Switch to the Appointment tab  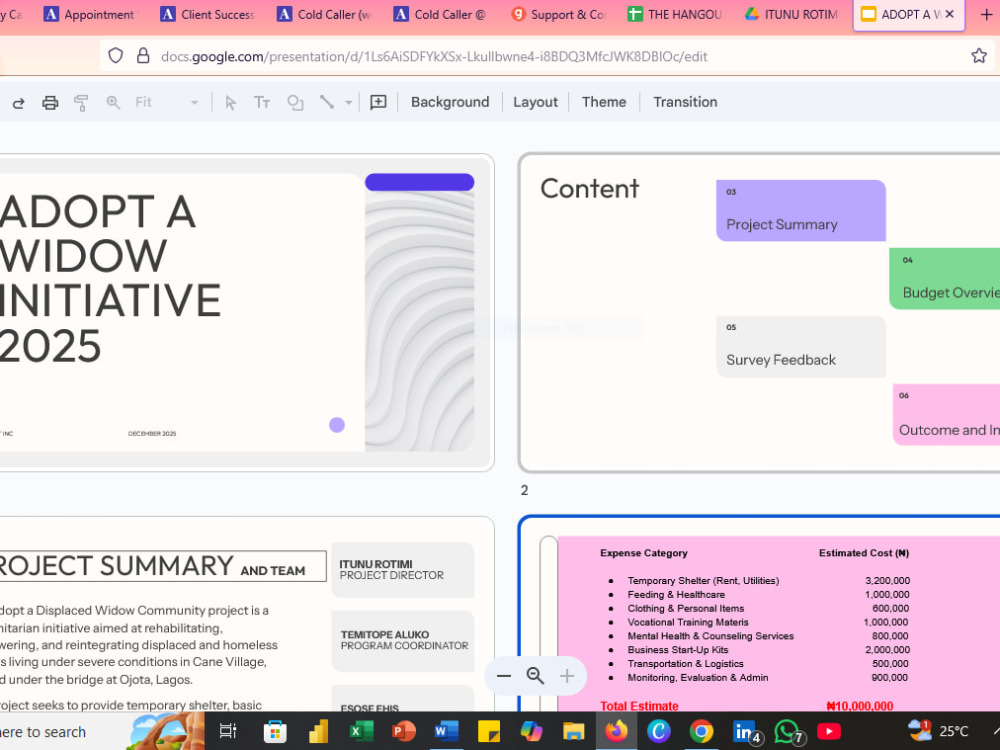[89, 14]
